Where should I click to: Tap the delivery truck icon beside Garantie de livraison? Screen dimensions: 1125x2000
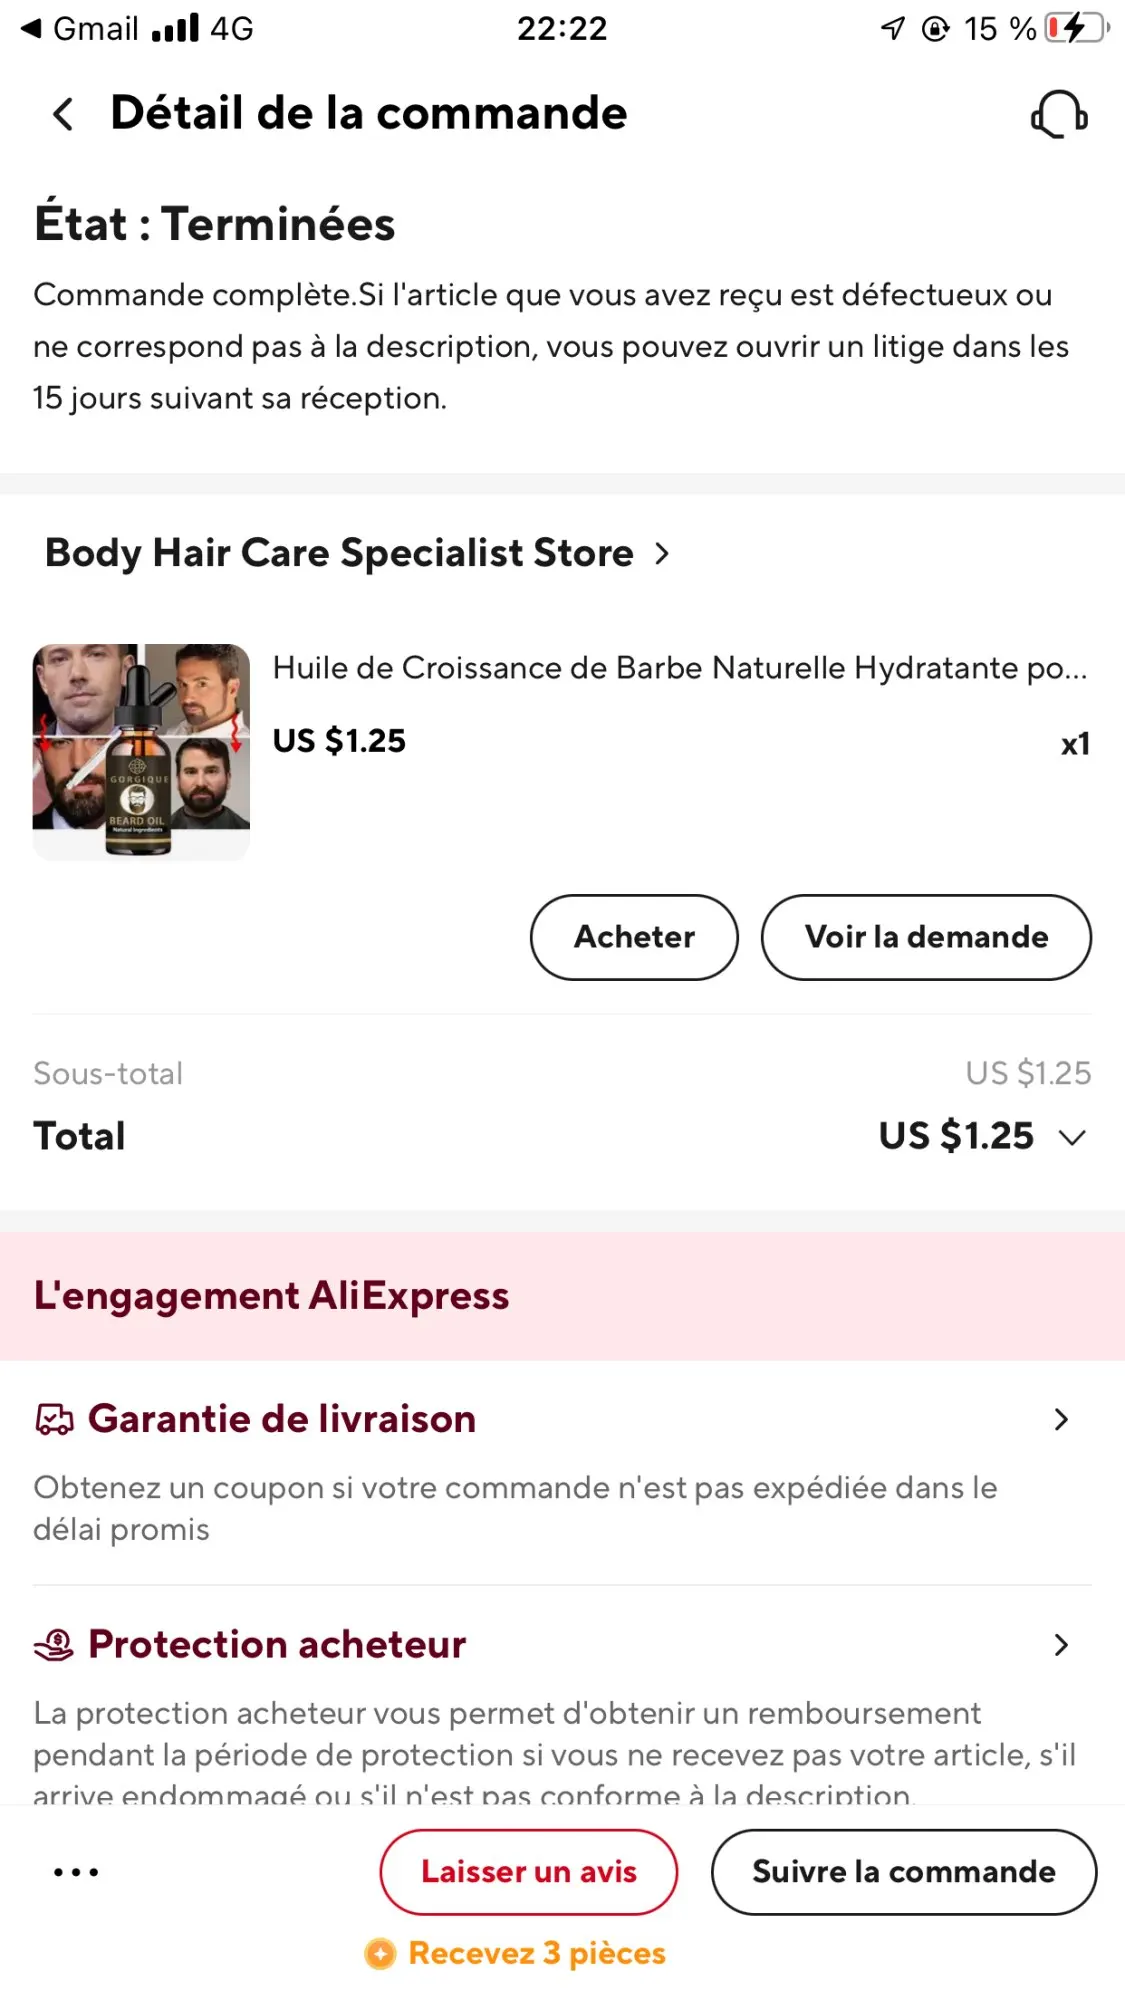click(x=54, y=1420)
